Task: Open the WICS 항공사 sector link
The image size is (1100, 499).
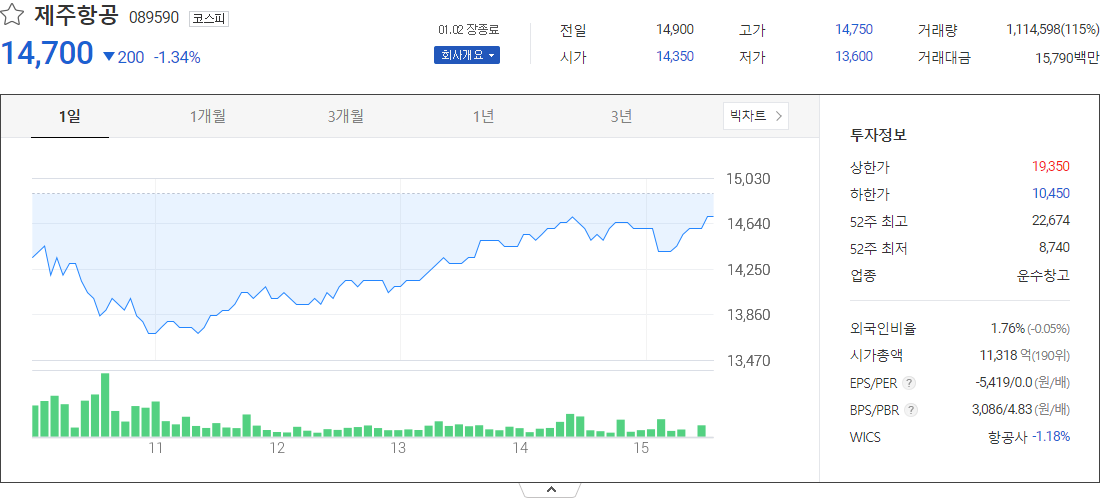Action: tap(1007, 437)
